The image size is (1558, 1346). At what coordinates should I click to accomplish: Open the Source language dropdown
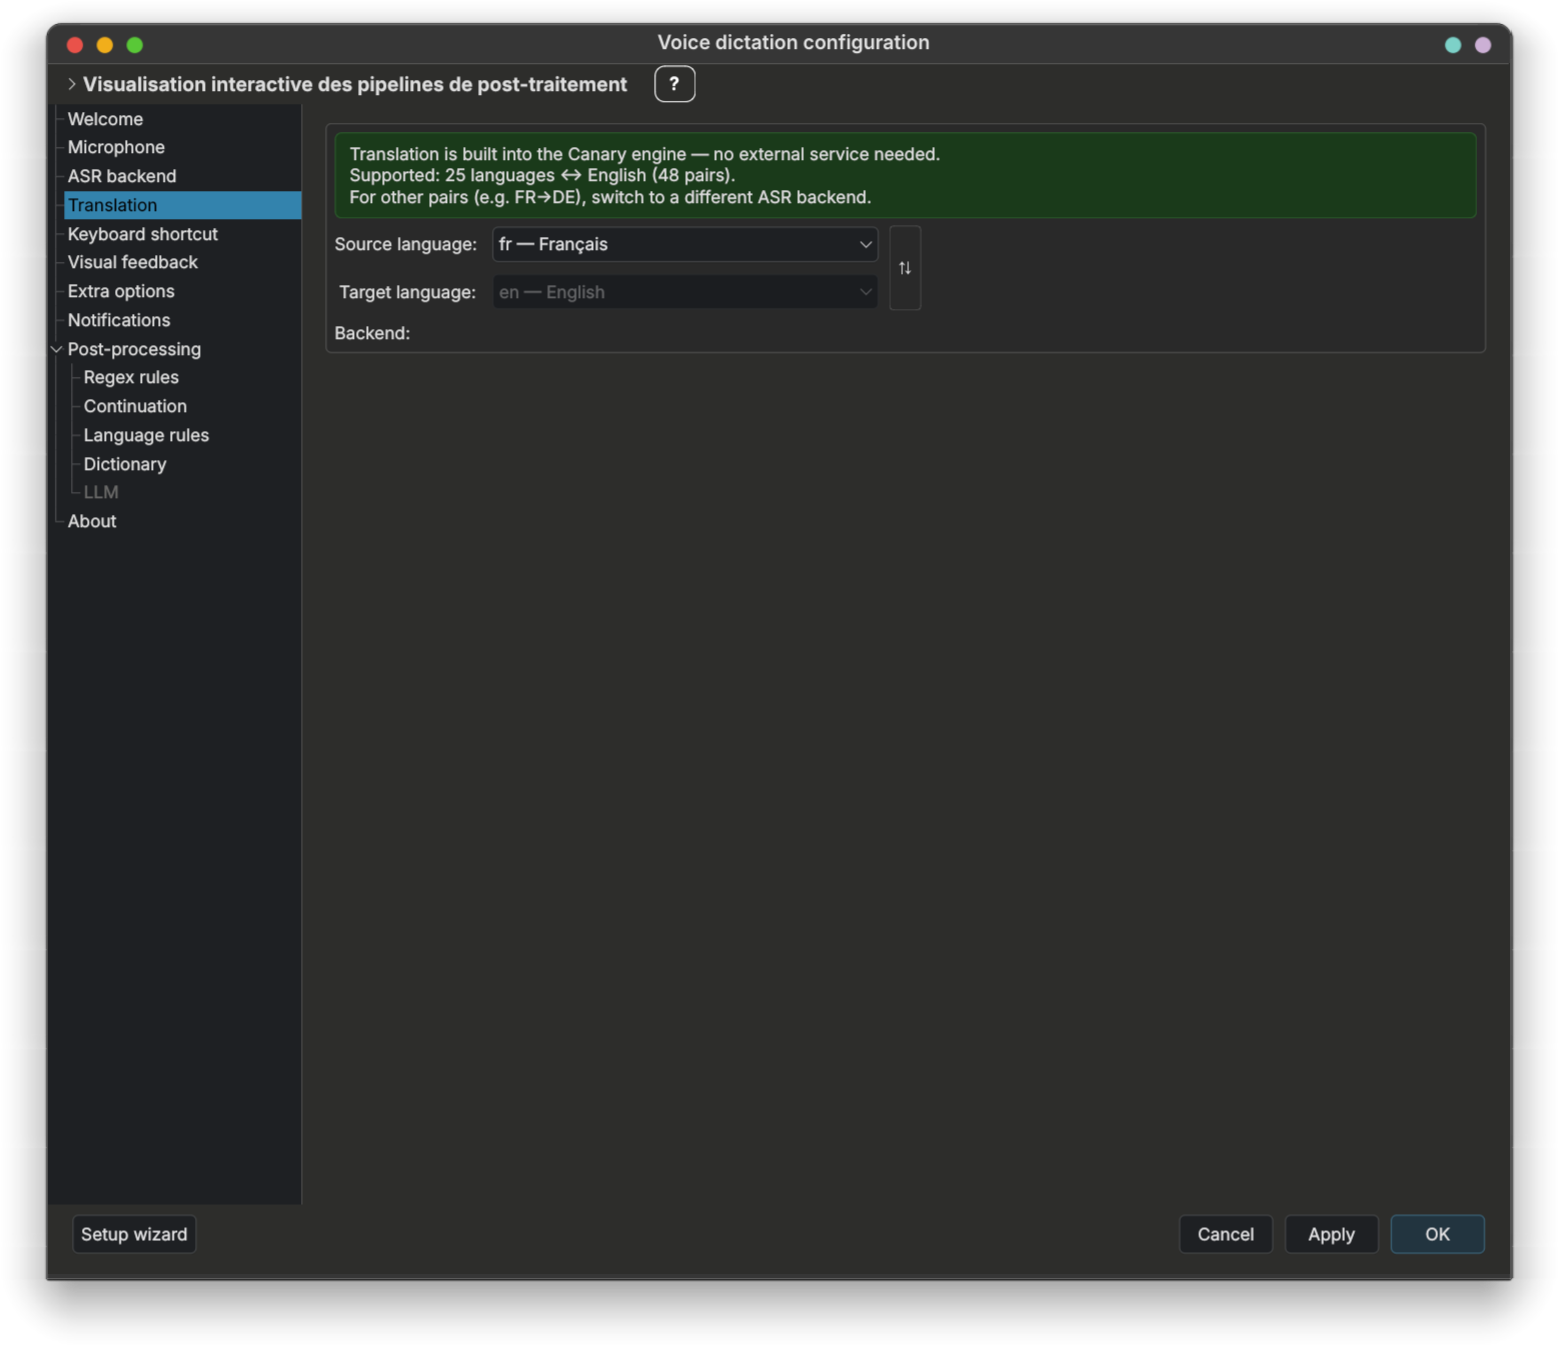click(x=685, y=244)
